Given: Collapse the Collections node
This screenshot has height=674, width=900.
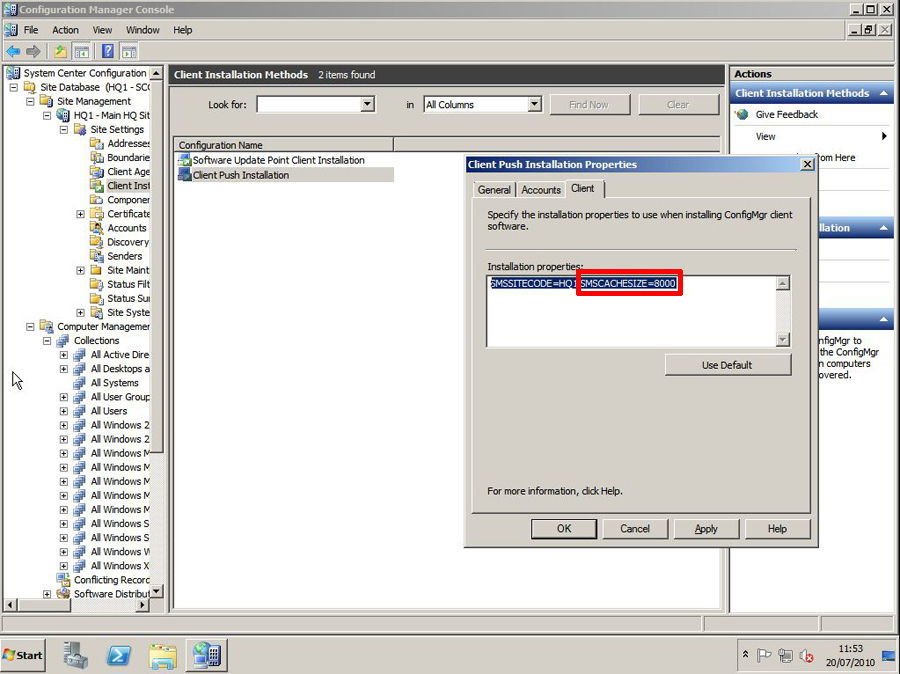Looking at the screenshot, I should (x=47, y=340).
